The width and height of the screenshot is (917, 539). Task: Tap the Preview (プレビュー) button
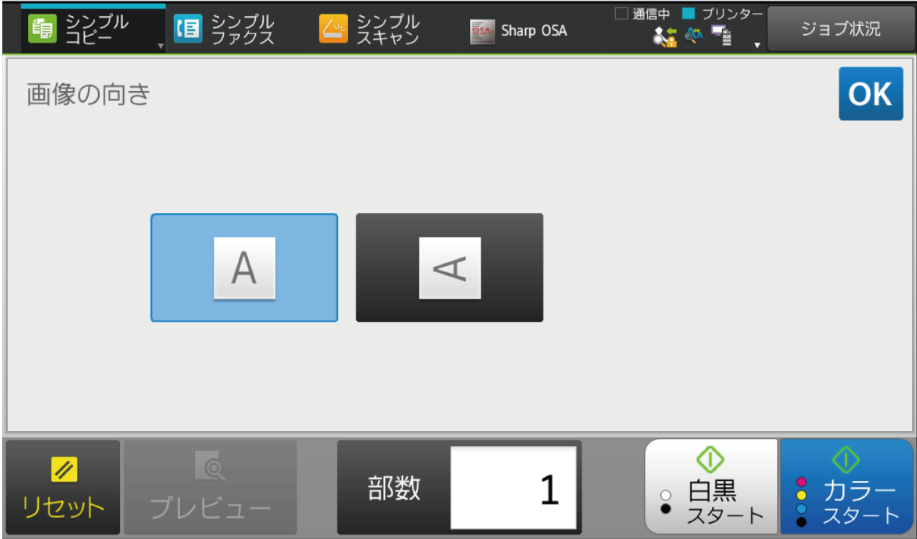point(211,487)
